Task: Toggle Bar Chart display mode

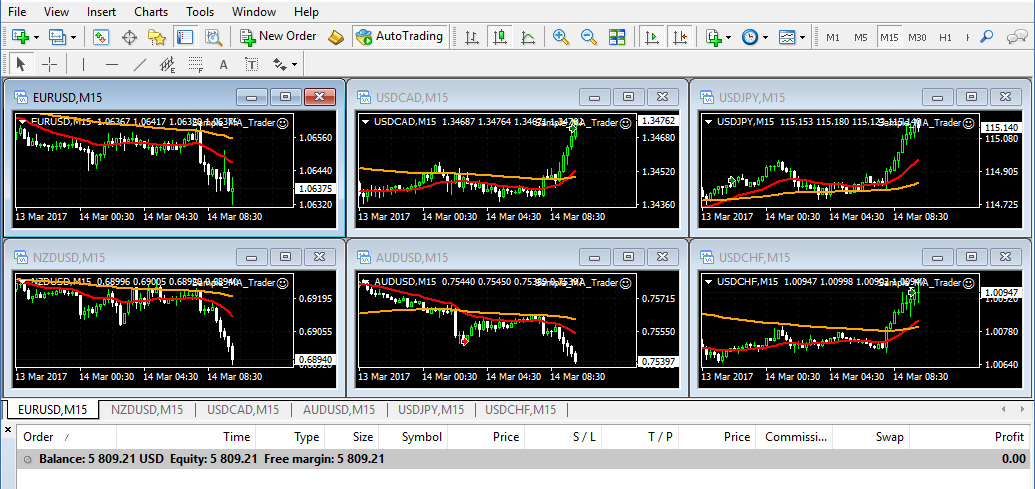Action: tap(471, 37)
